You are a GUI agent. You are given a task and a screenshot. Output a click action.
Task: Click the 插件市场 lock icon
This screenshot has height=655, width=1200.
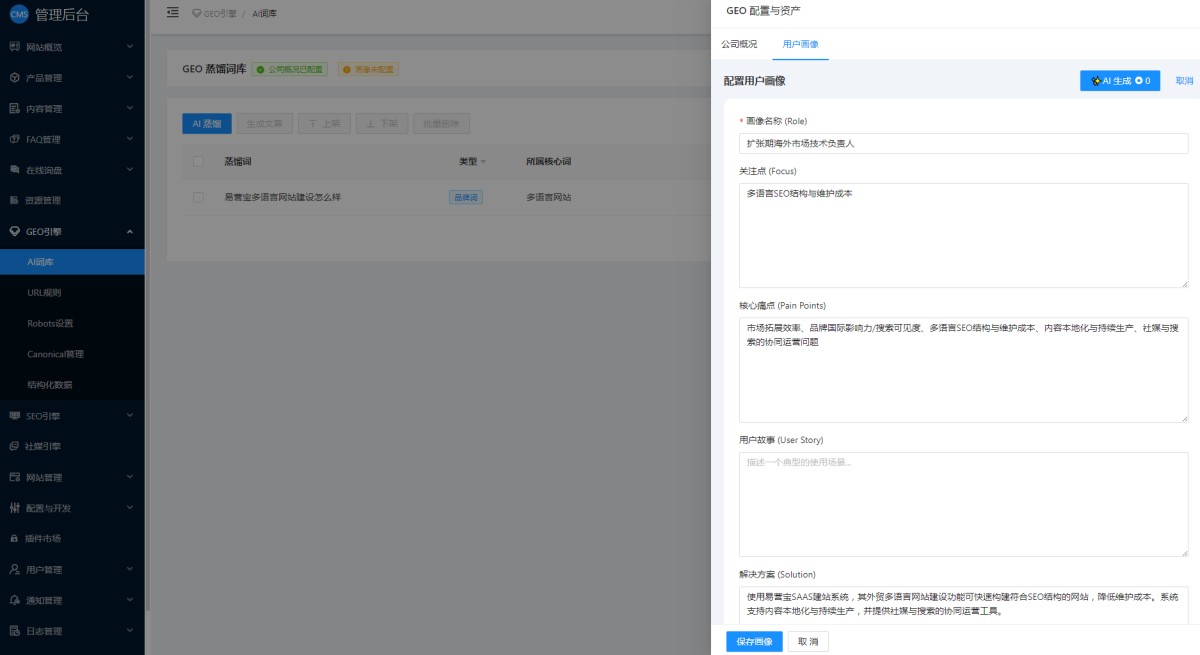coord(14,538)
